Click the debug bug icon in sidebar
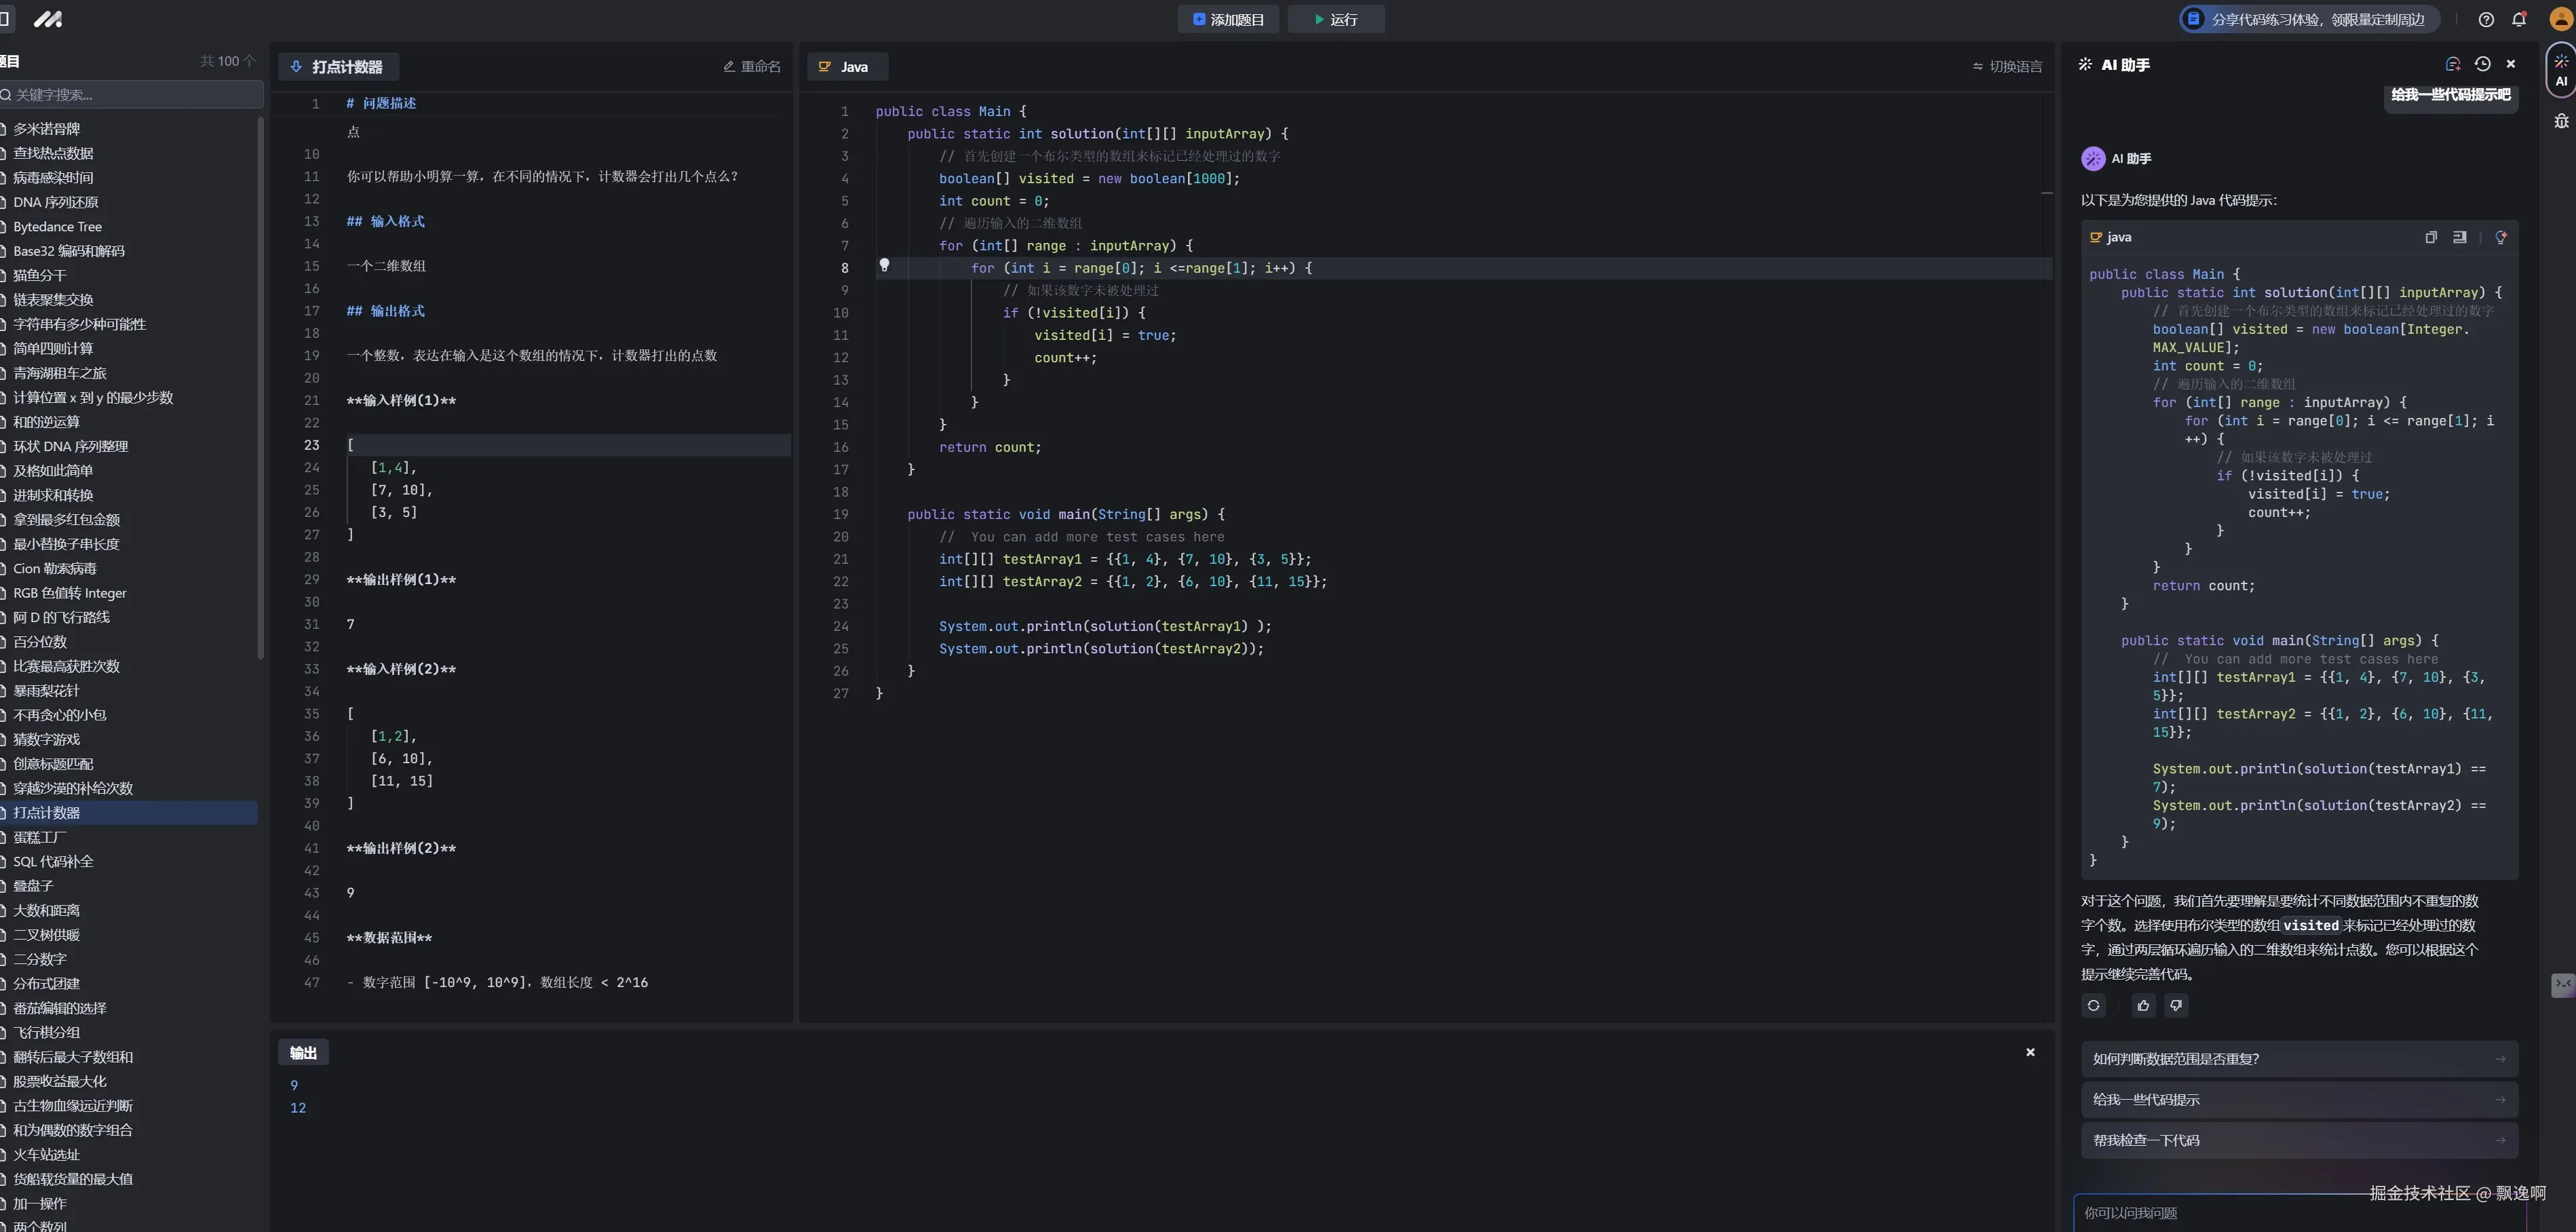This screenshot has height=1232, width=2576. pyautogui.click(x=2561, y=121)
